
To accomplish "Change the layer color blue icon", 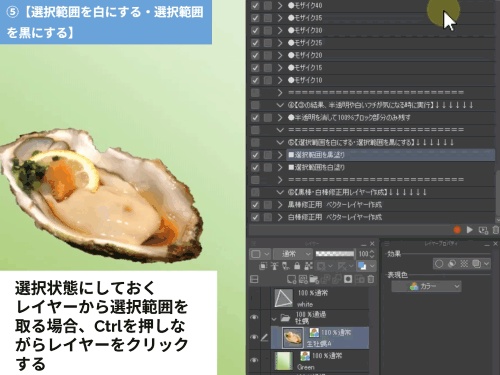I will pyautogui.click(x=362, y=266).
